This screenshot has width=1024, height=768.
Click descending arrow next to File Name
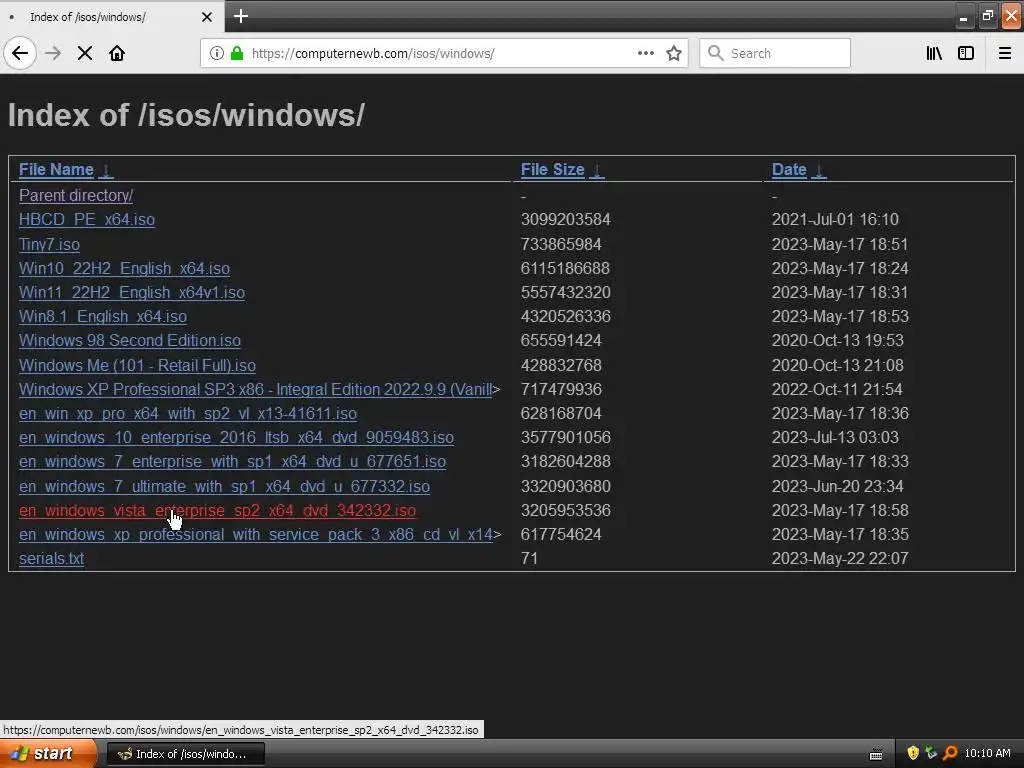(x=106, y=170)
